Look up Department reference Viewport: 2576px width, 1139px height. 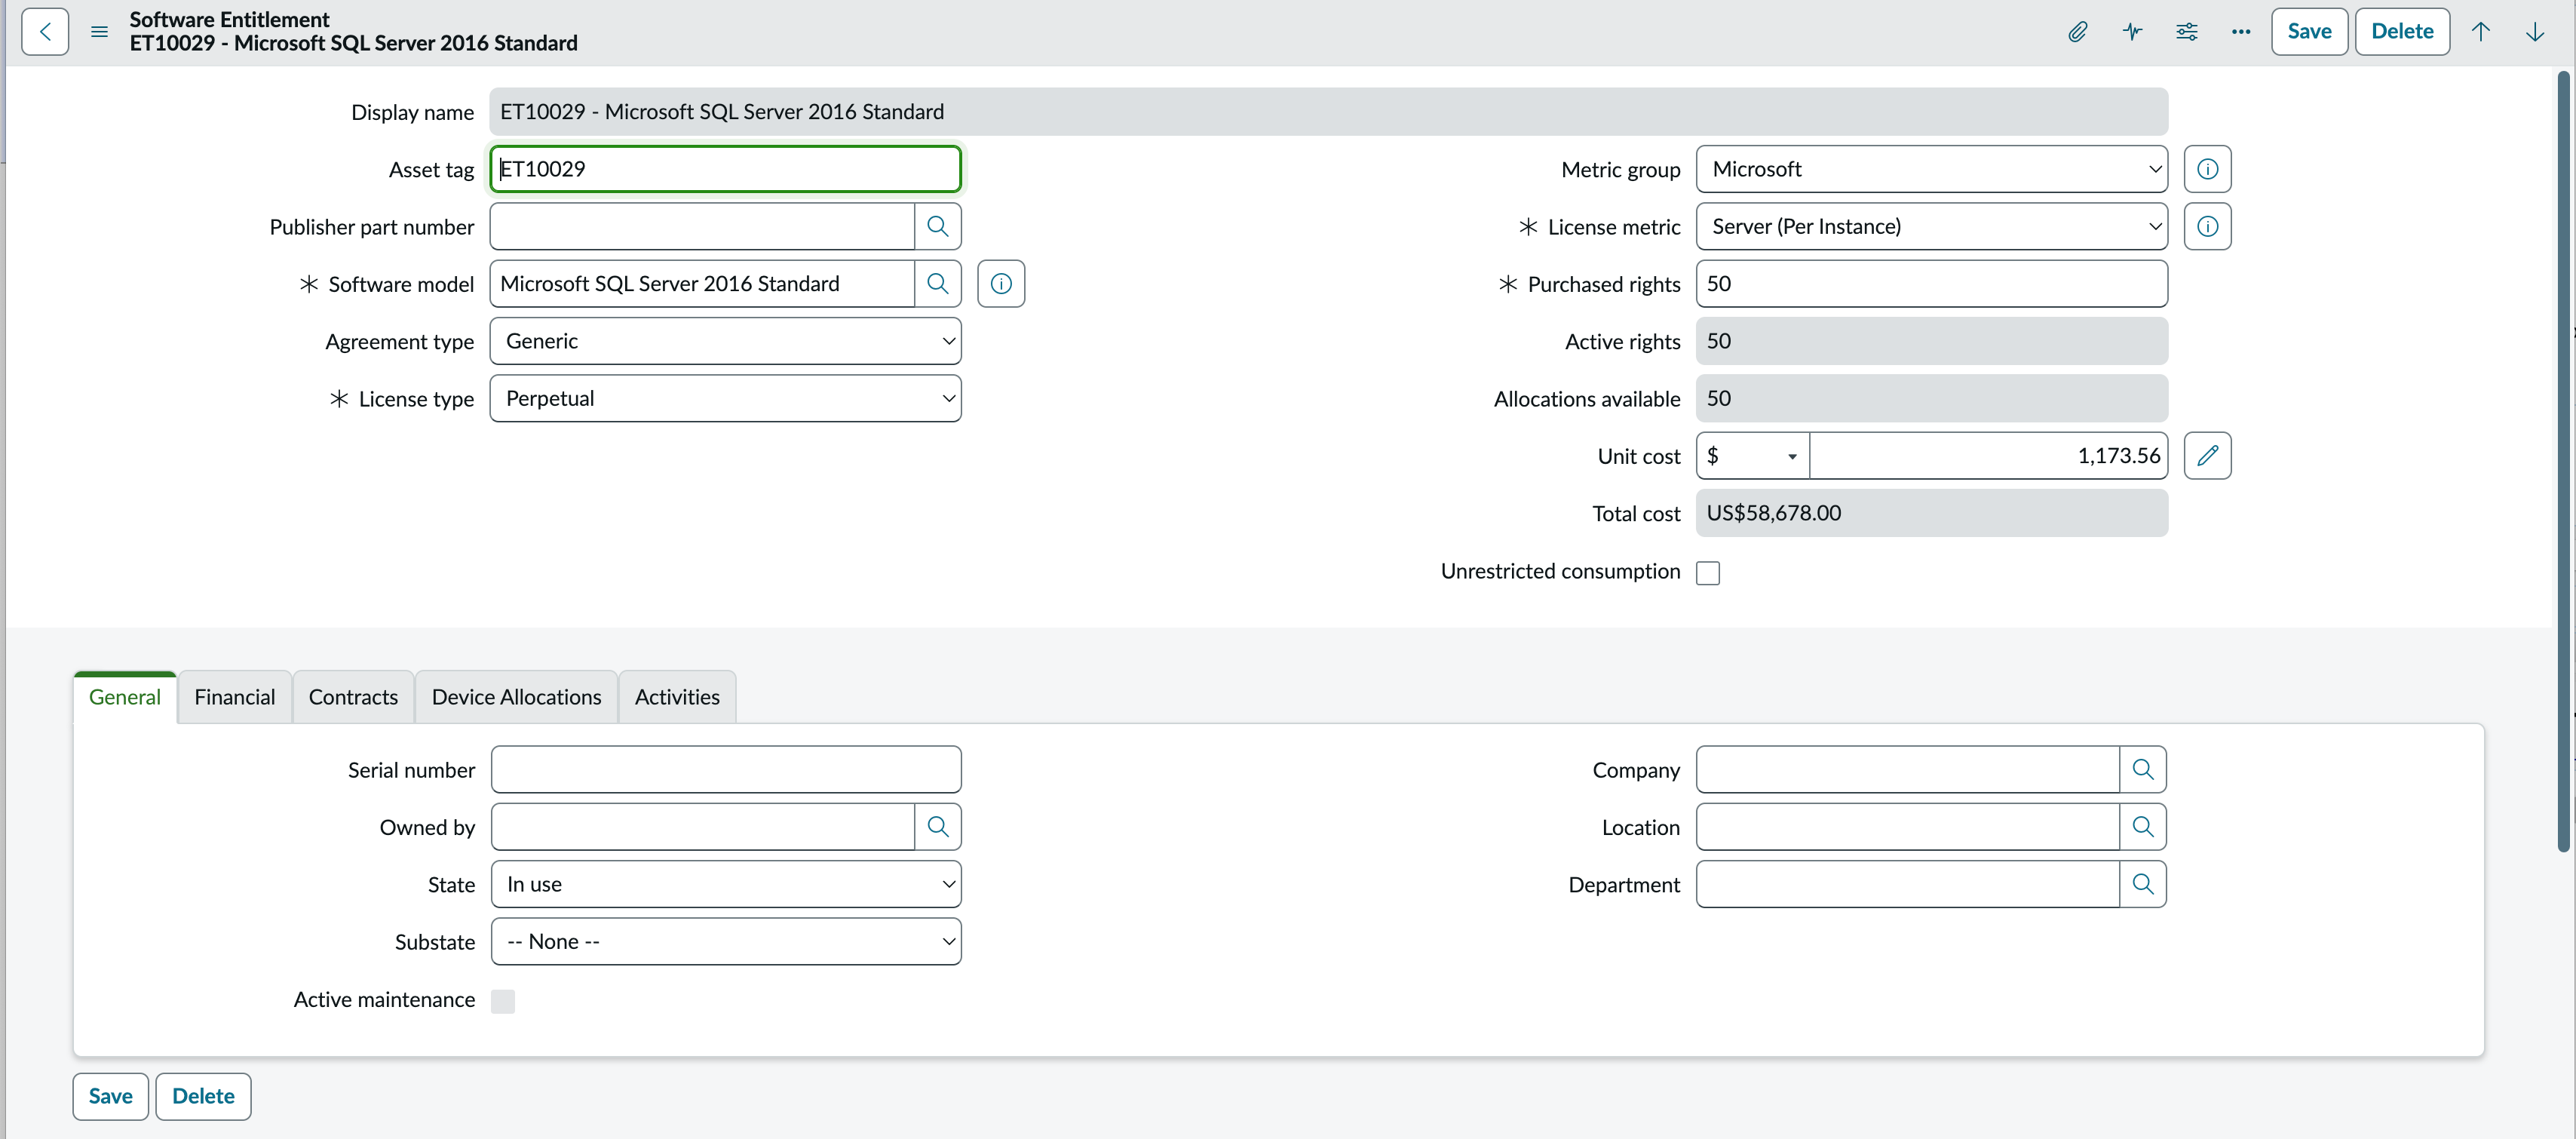2142,884
